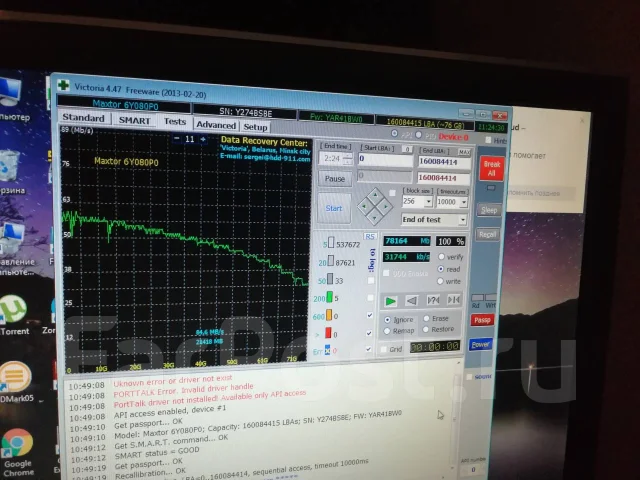Click the Start button
Screen dimensions: 640x480
[x=334, y=208]
